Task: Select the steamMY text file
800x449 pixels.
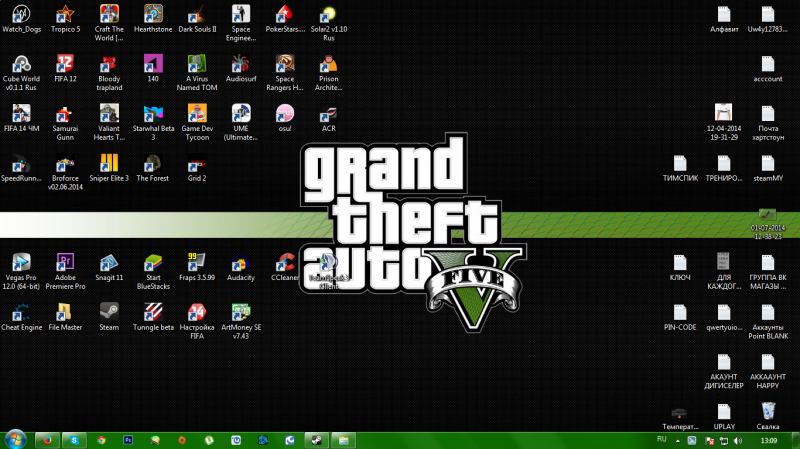Action: [x=768, y=167]
